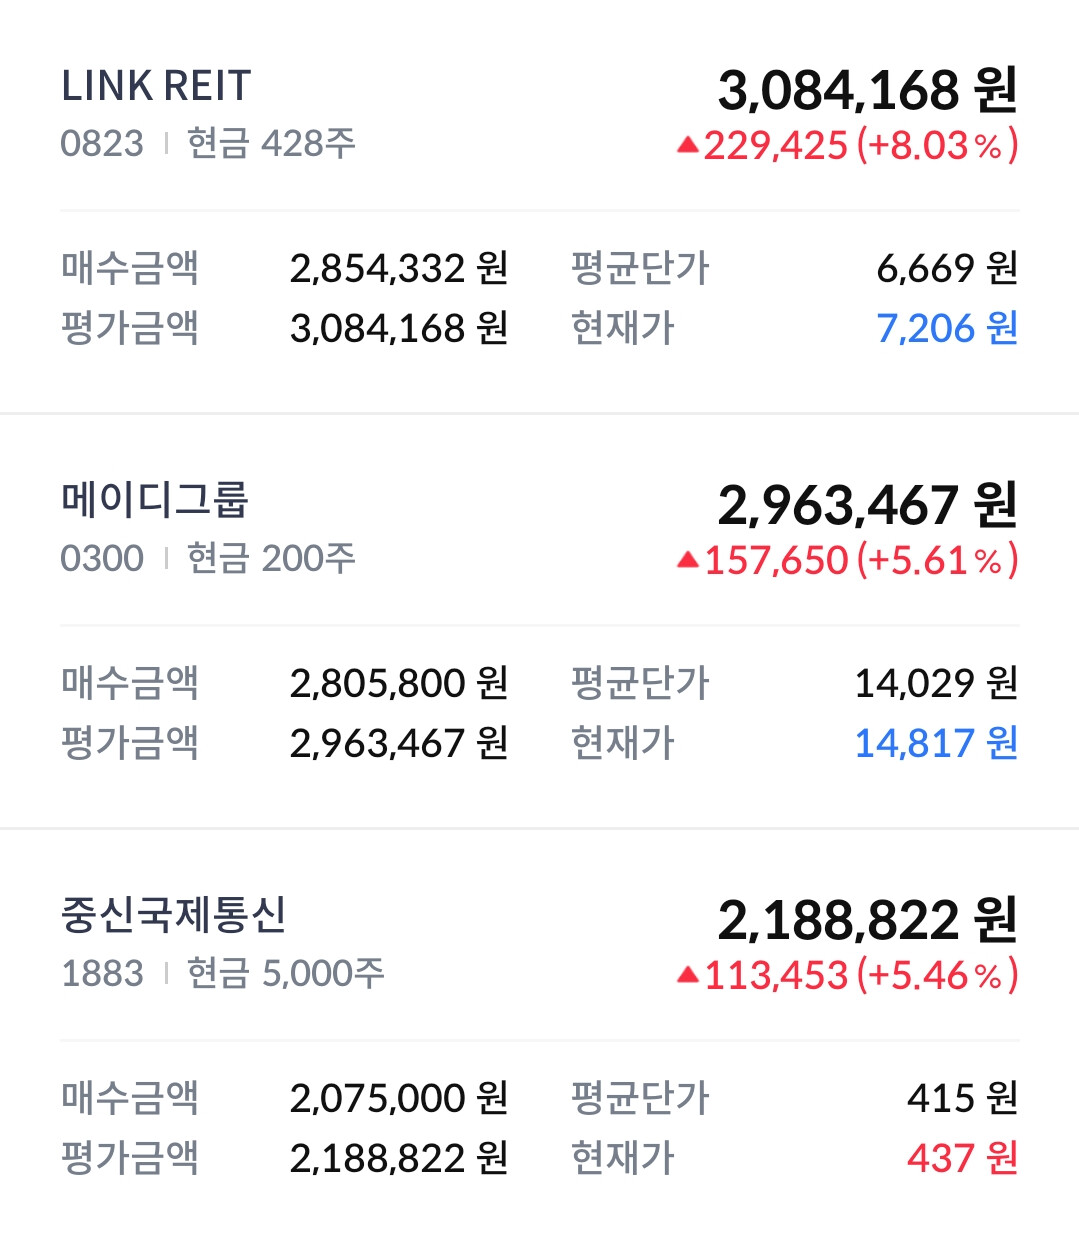Screen dimensions: 1079x1240
Task: Click the blue current price 14,817 원
Action: tap(936, 743)
